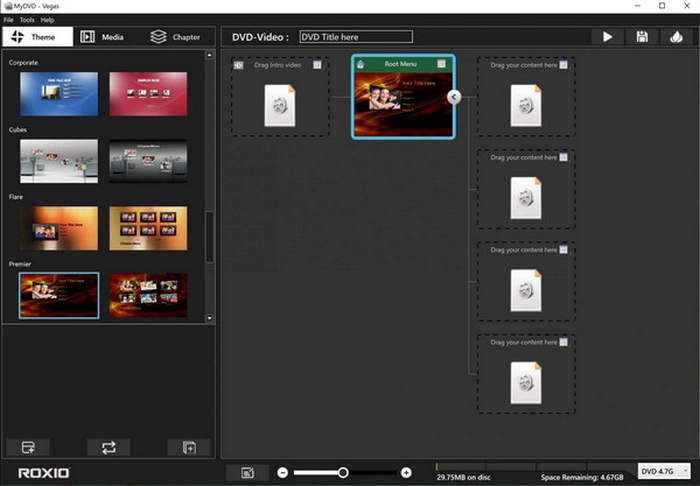Open the DVD 4.7G disc size dropdown
Viewport: 700px width, 486px height.
pos(664,471)
